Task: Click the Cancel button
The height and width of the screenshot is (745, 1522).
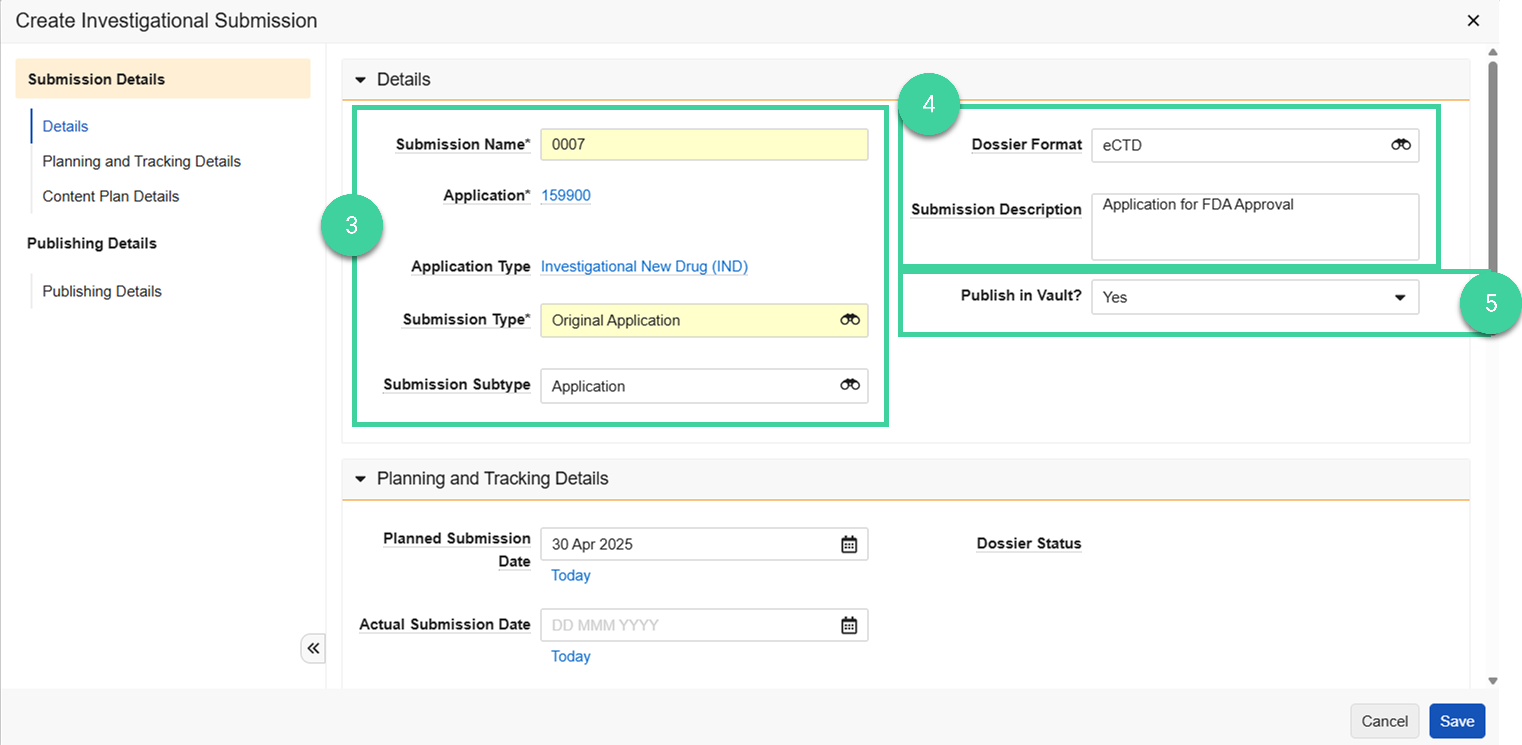Action: point(1385,721)
